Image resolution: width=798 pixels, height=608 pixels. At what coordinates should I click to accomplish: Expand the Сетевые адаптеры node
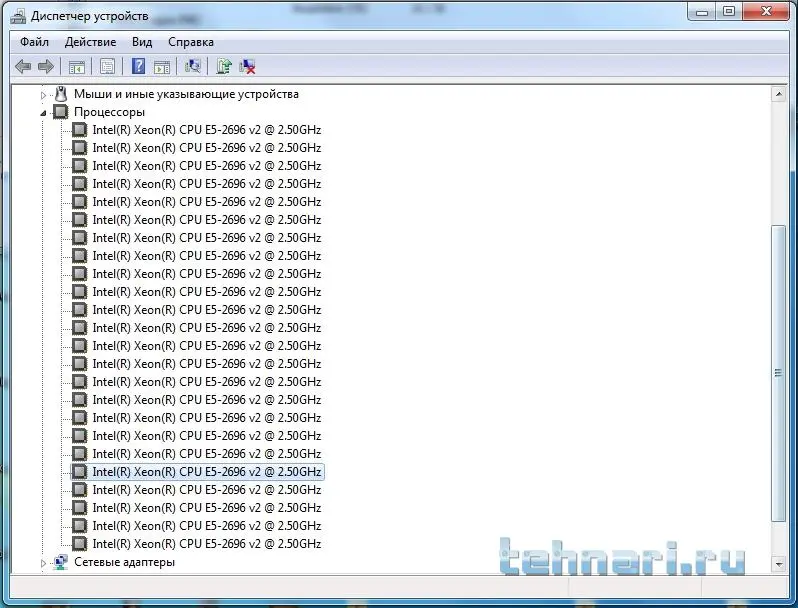[x=43, y=563]
